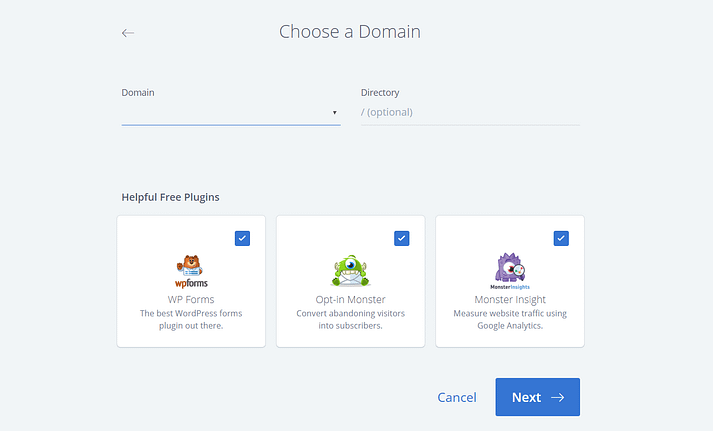
Task: Click the WPForms bear logo
Action: coord(191,271)
